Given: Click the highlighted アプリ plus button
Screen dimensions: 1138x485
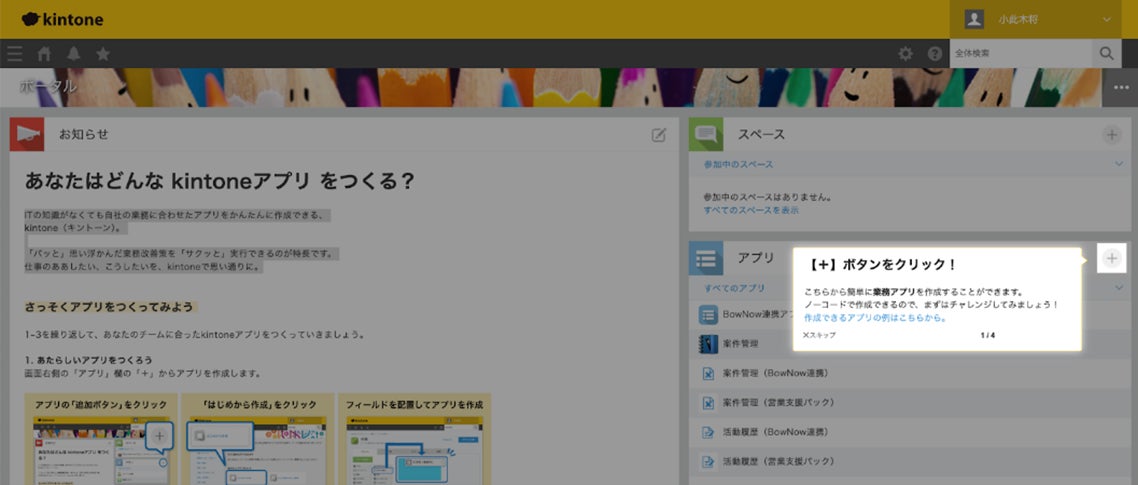Looking at the screenshot, I should tap(1112, 258).
